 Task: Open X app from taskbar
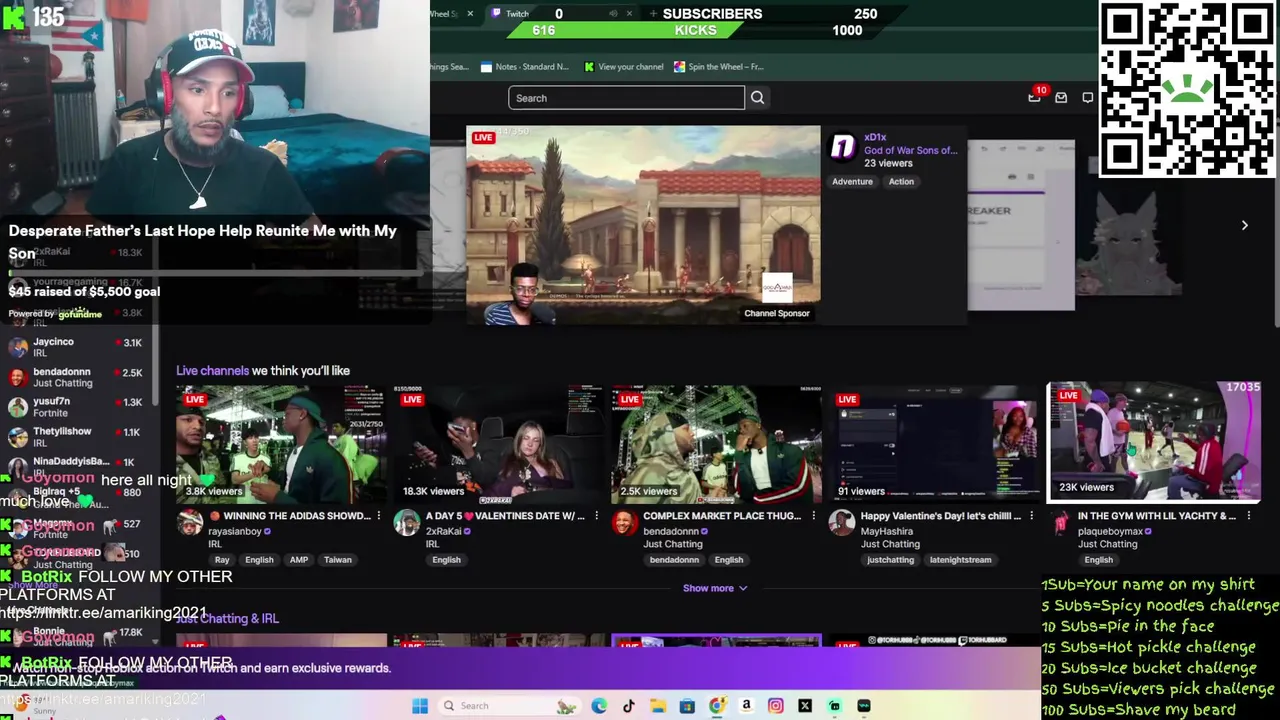pyautogui.click(x=805, y=706)
